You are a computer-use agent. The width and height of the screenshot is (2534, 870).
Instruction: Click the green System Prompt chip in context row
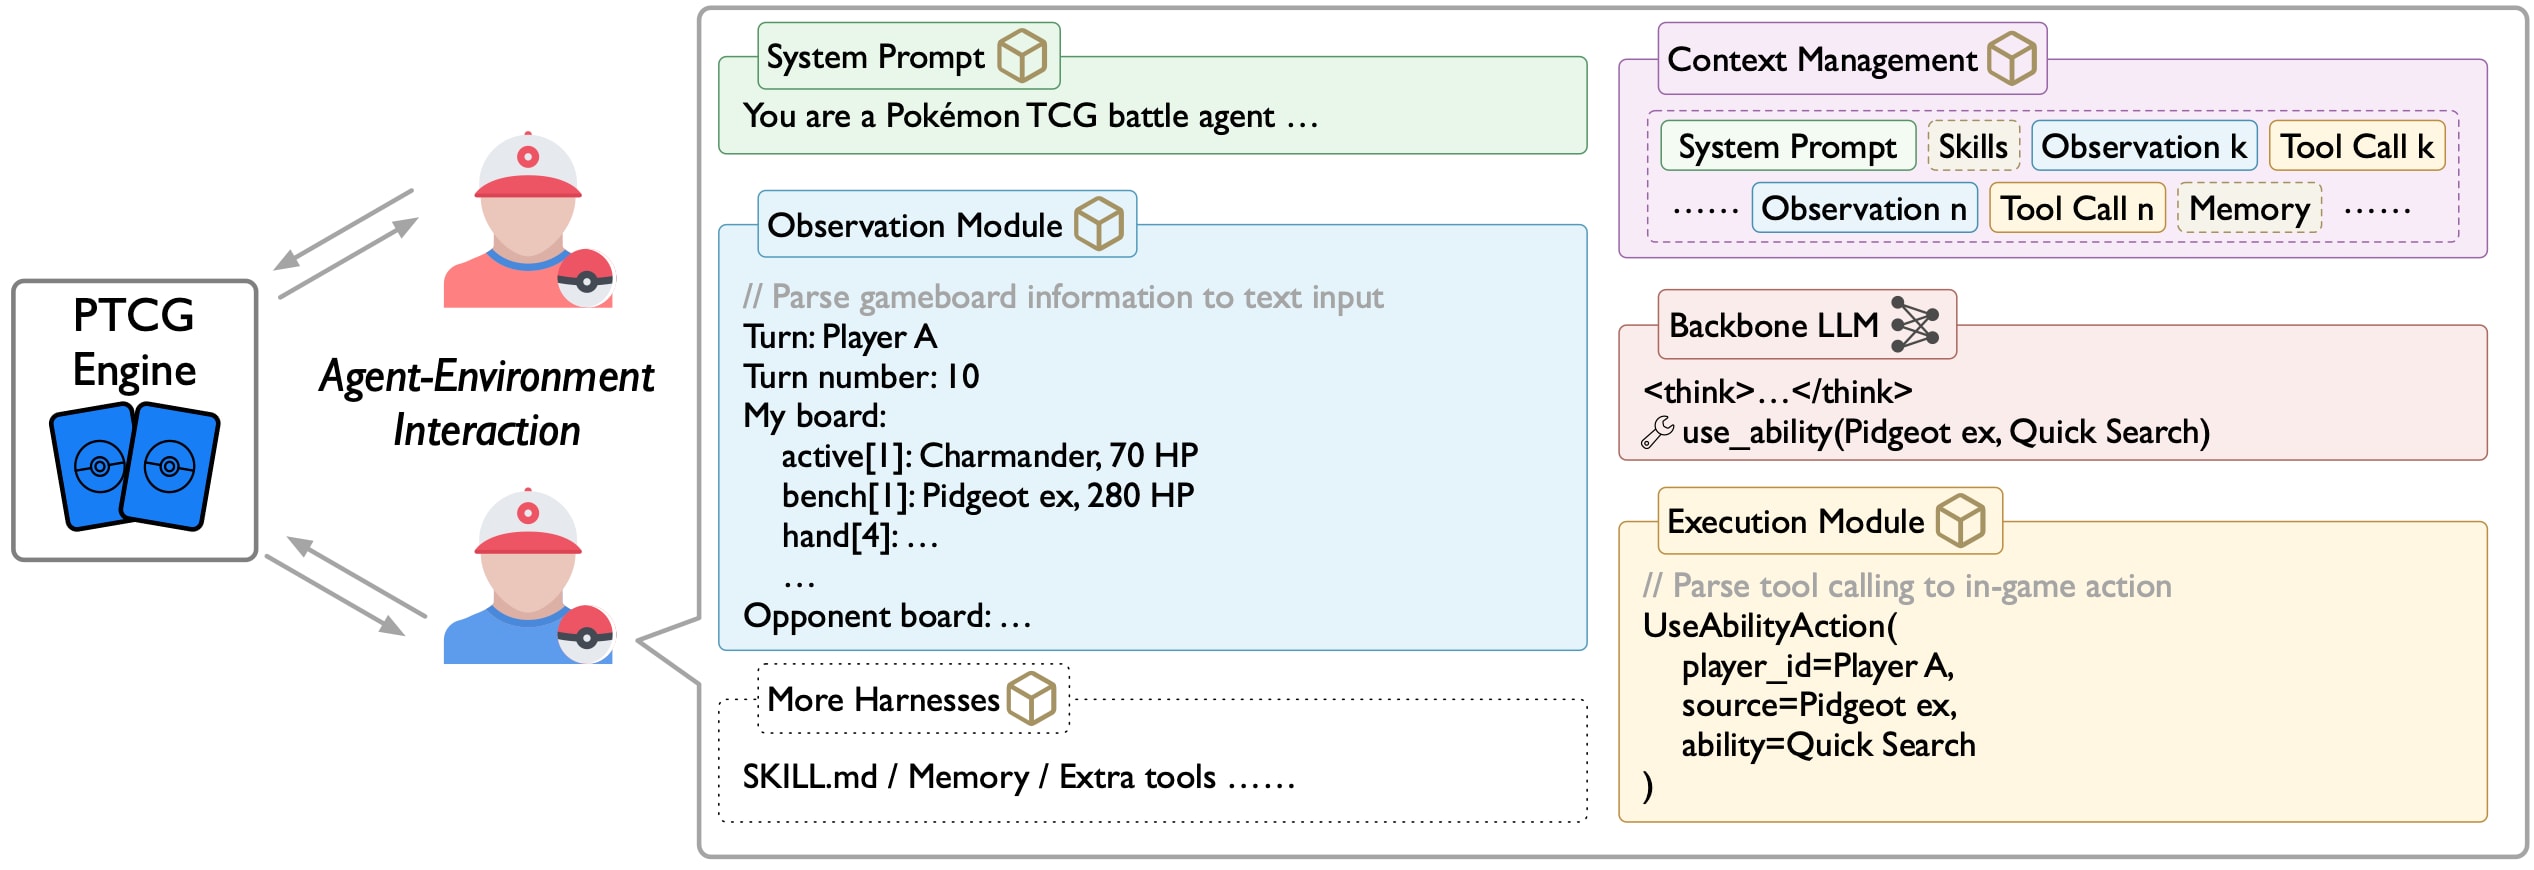click(1788, 146)
